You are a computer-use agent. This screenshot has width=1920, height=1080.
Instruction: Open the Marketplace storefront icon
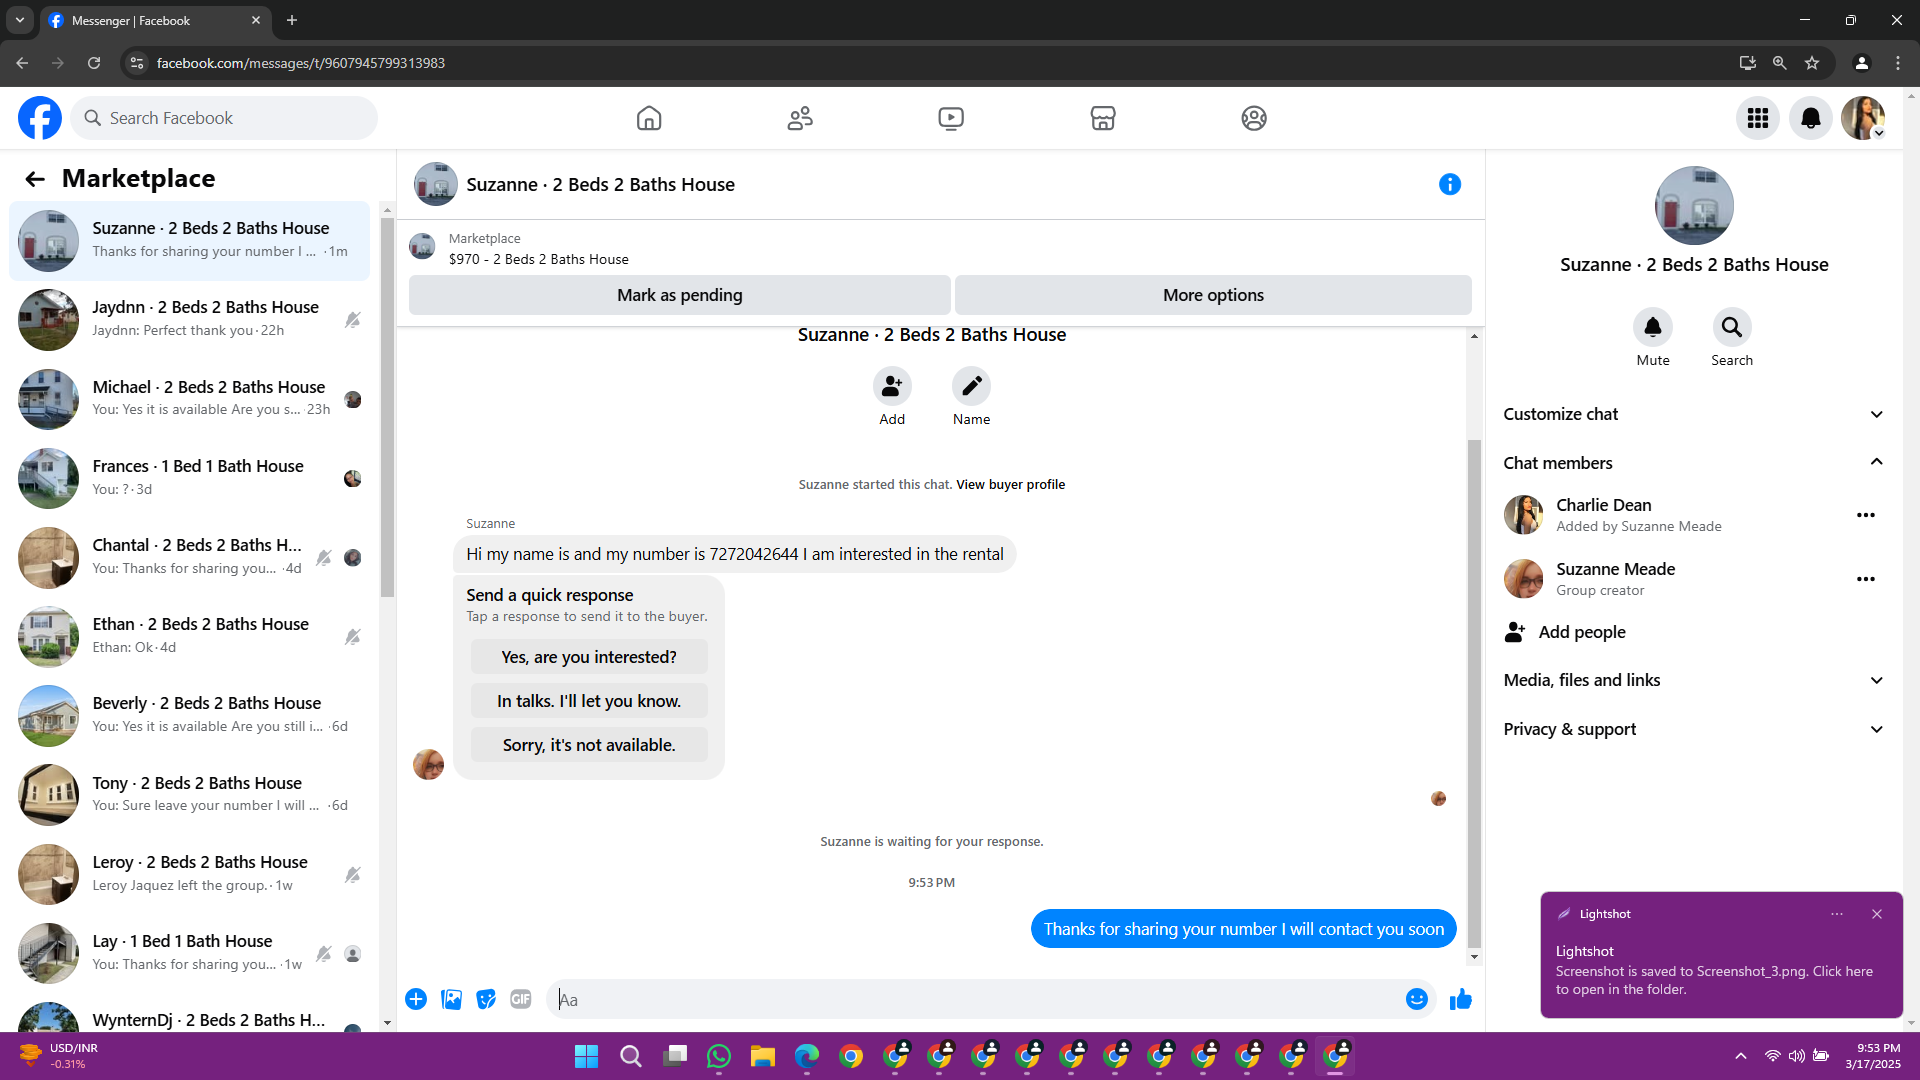point(1103,118)
